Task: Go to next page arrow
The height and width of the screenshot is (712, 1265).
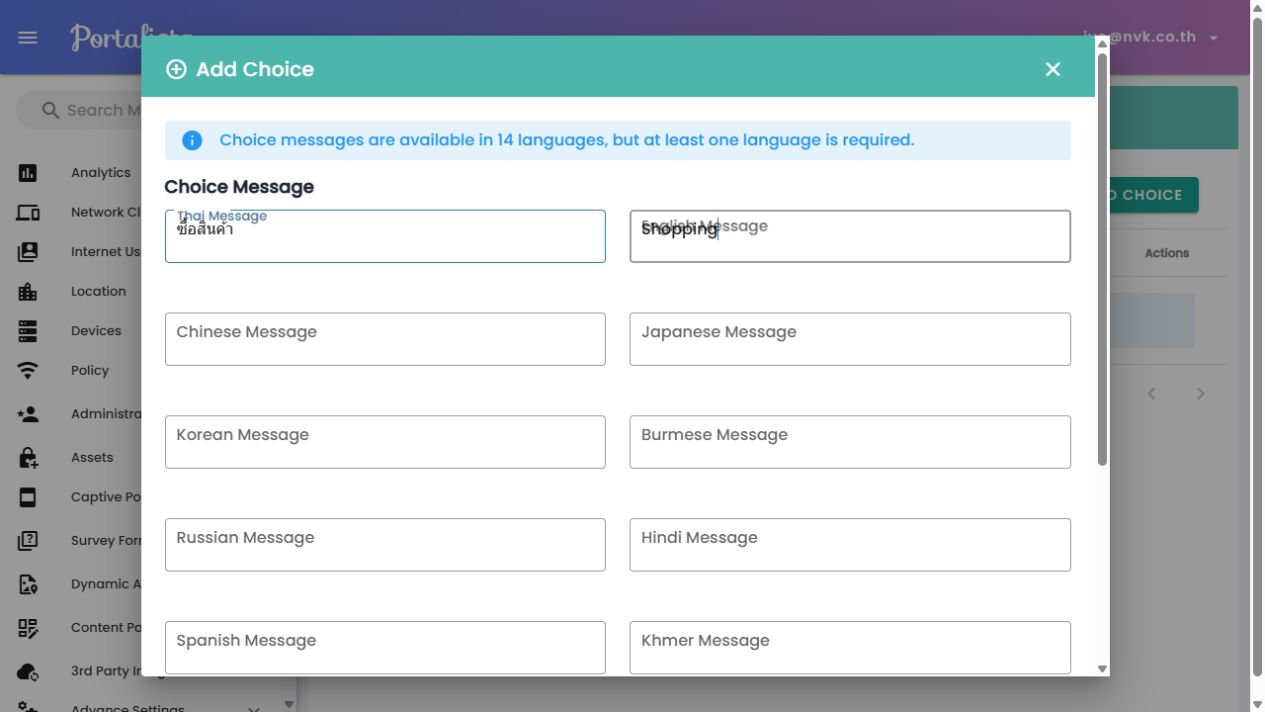Action: (1201, 393)
